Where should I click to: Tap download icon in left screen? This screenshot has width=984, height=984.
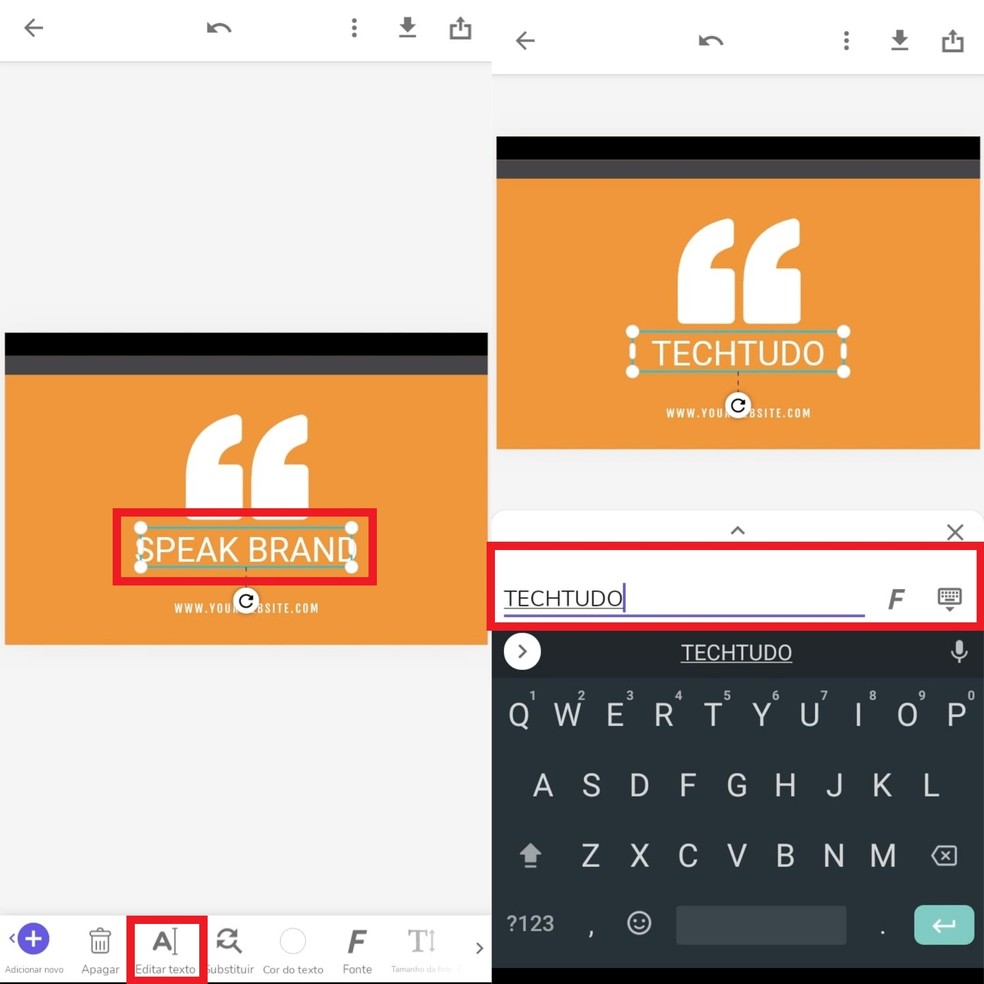[x=408, y=28]
